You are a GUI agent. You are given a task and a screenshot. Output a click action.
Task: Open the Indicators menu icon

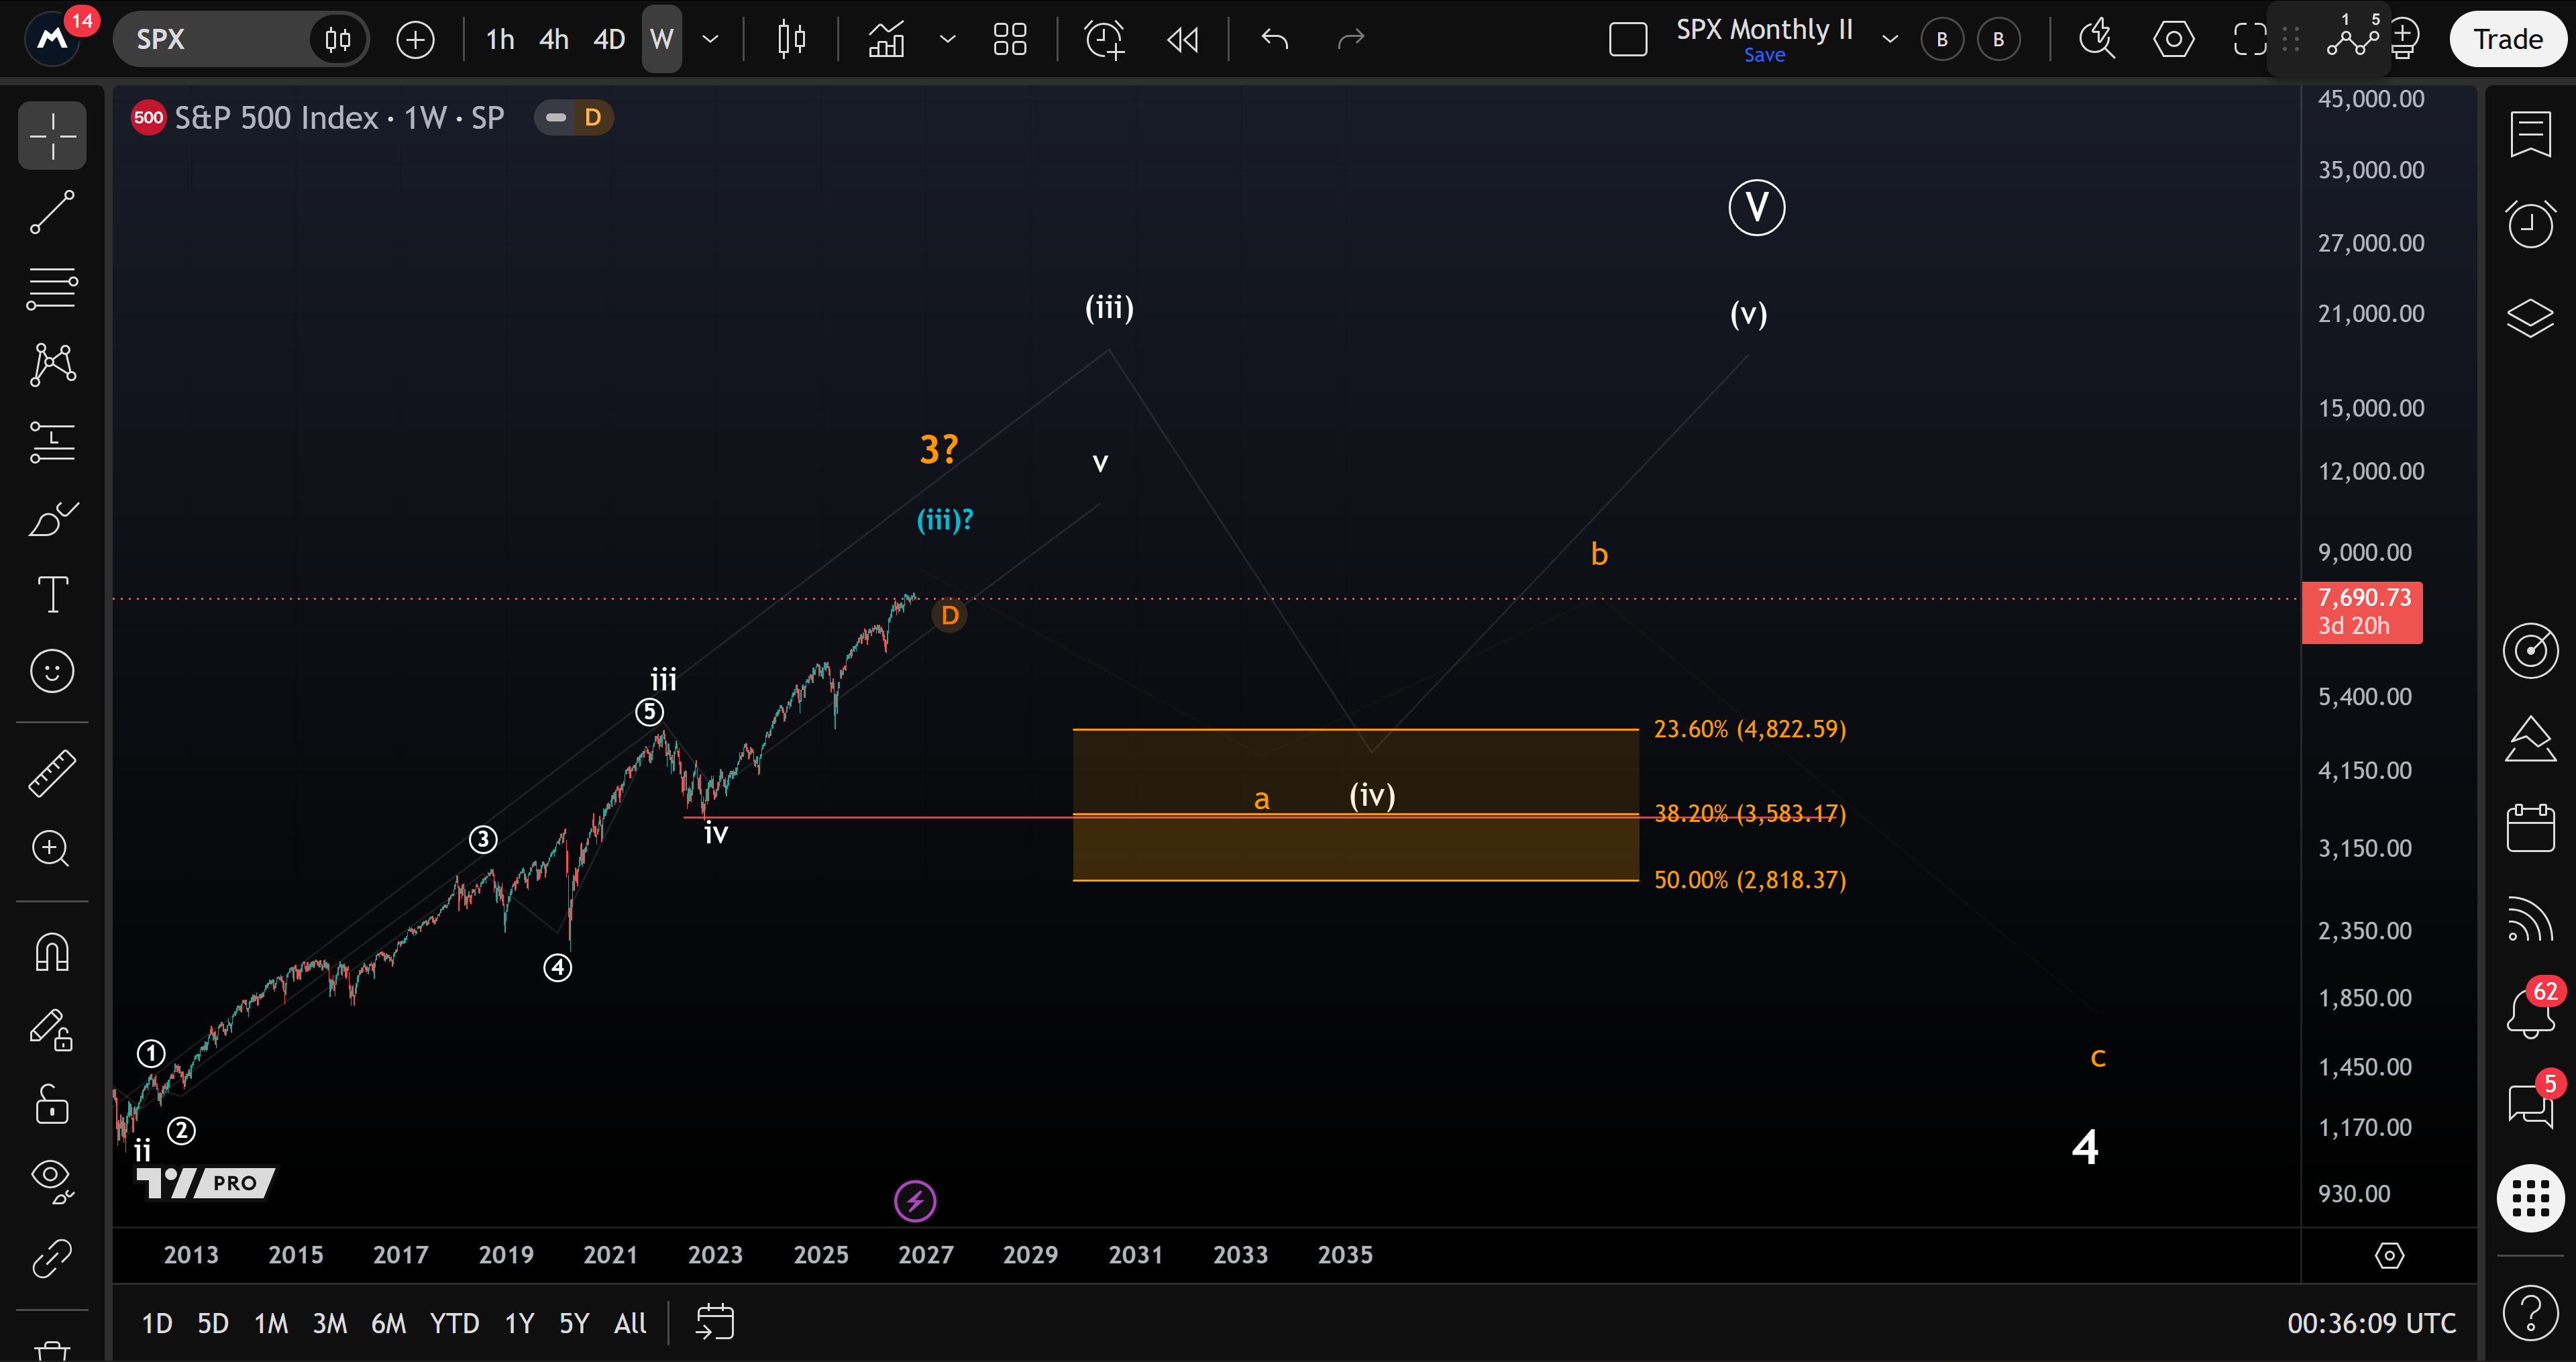pyautogui.click(x=887, y=39)
